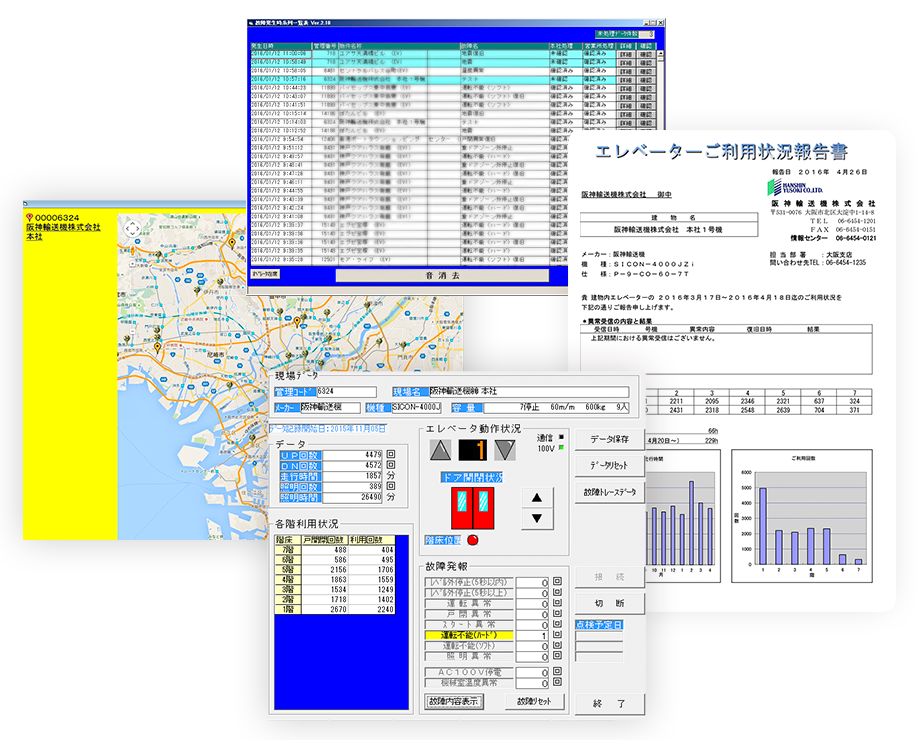Viewport: 920px width, 740px height.
Task: Click the fault list scrollbar up arrow
Action: [661, 54]
